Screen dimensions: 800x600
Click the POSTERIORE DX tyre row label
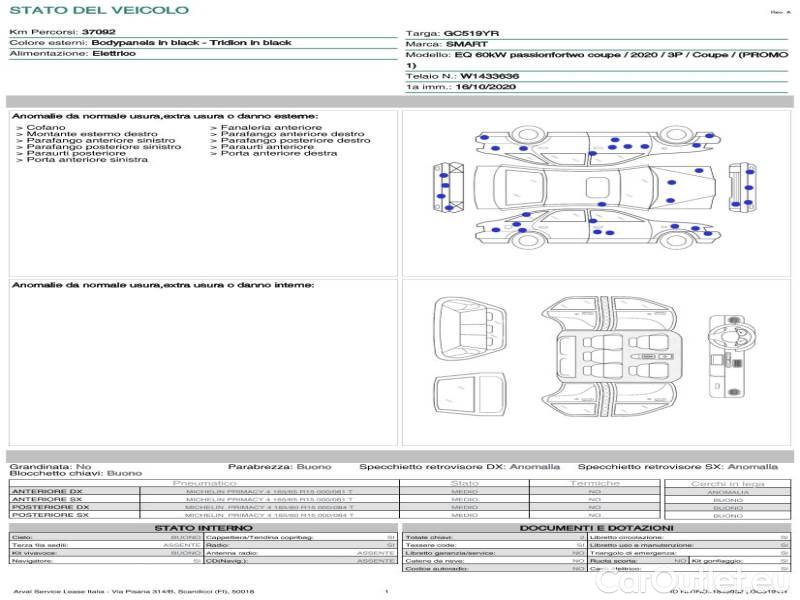click(51, 508)
